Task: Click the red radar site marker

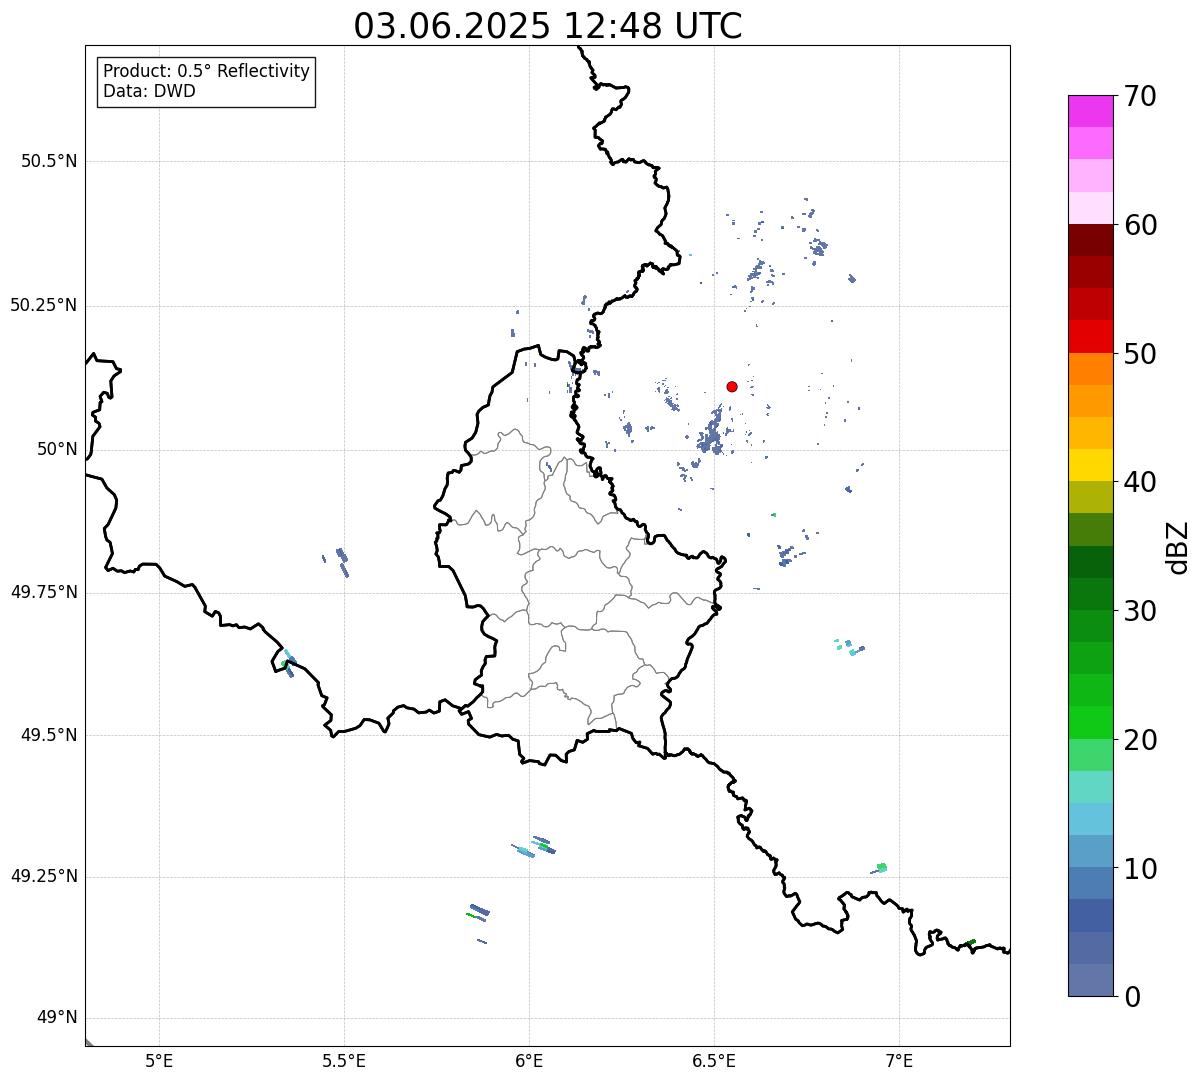Action: tap(732, 386)
